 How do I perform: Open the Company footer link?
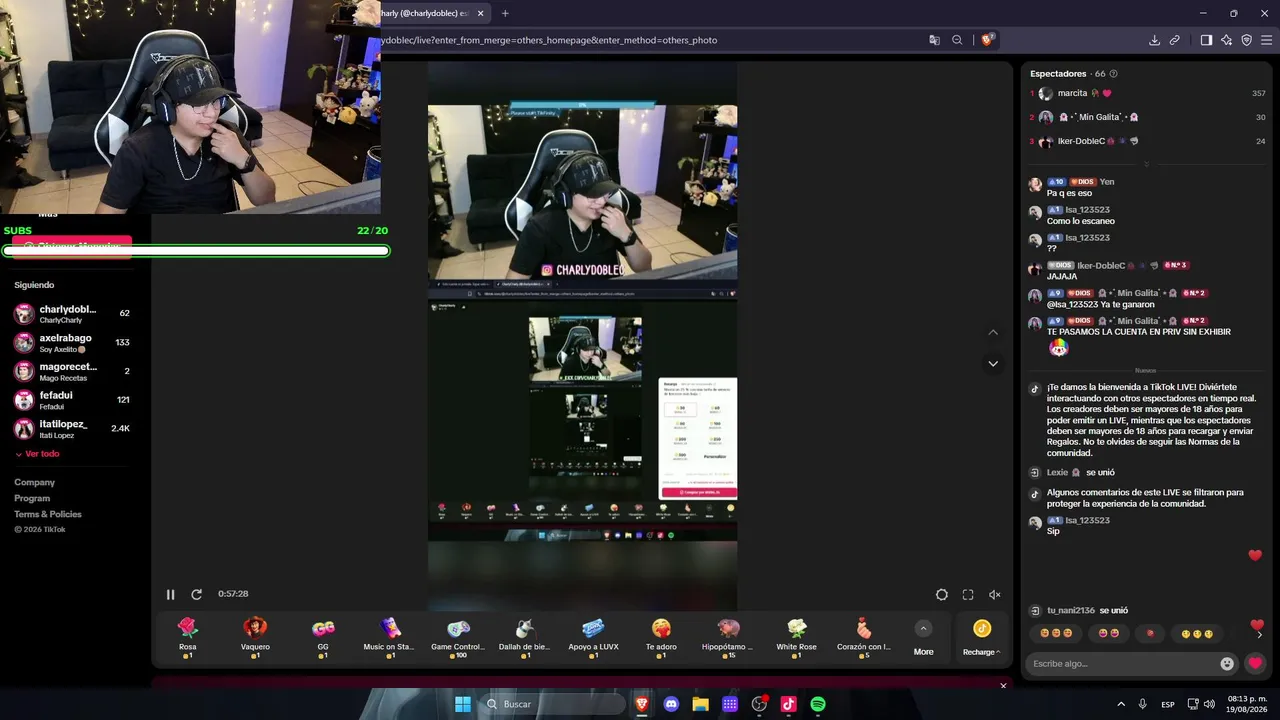pos(34,482)
